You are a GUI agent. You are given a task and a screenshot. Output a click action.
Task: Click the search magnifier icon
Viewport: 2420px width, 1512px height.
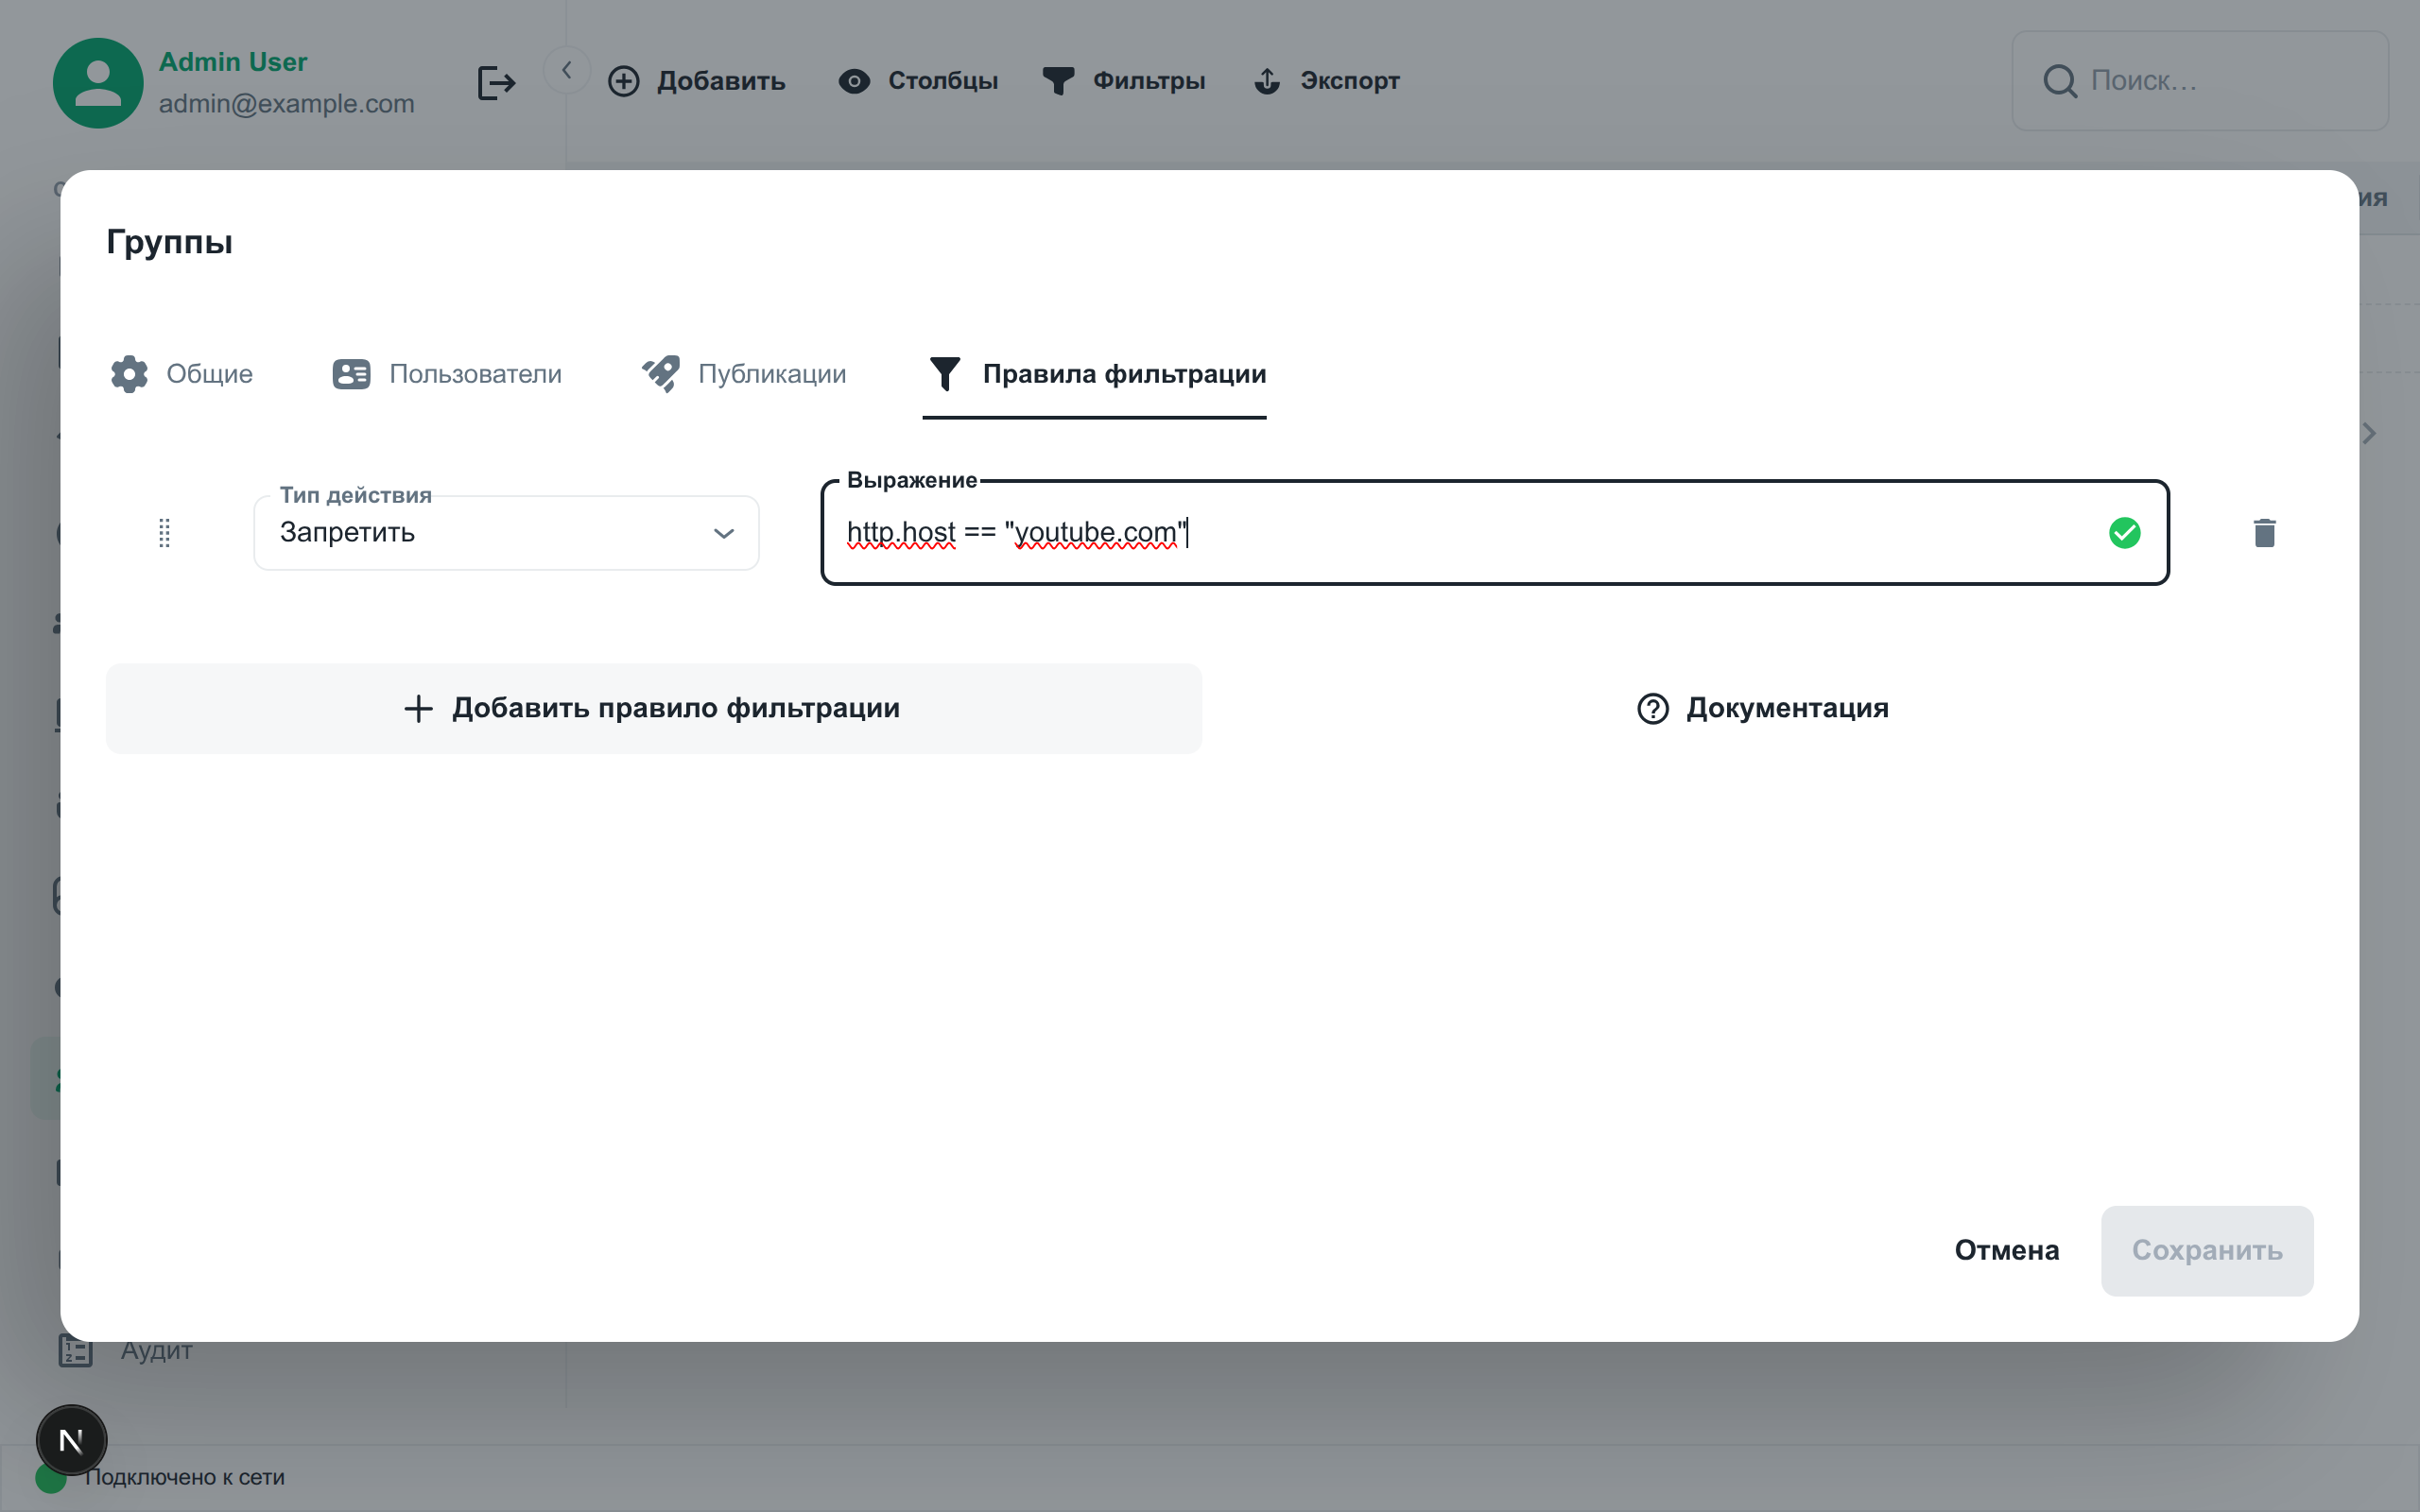[x=2059, y=81]
